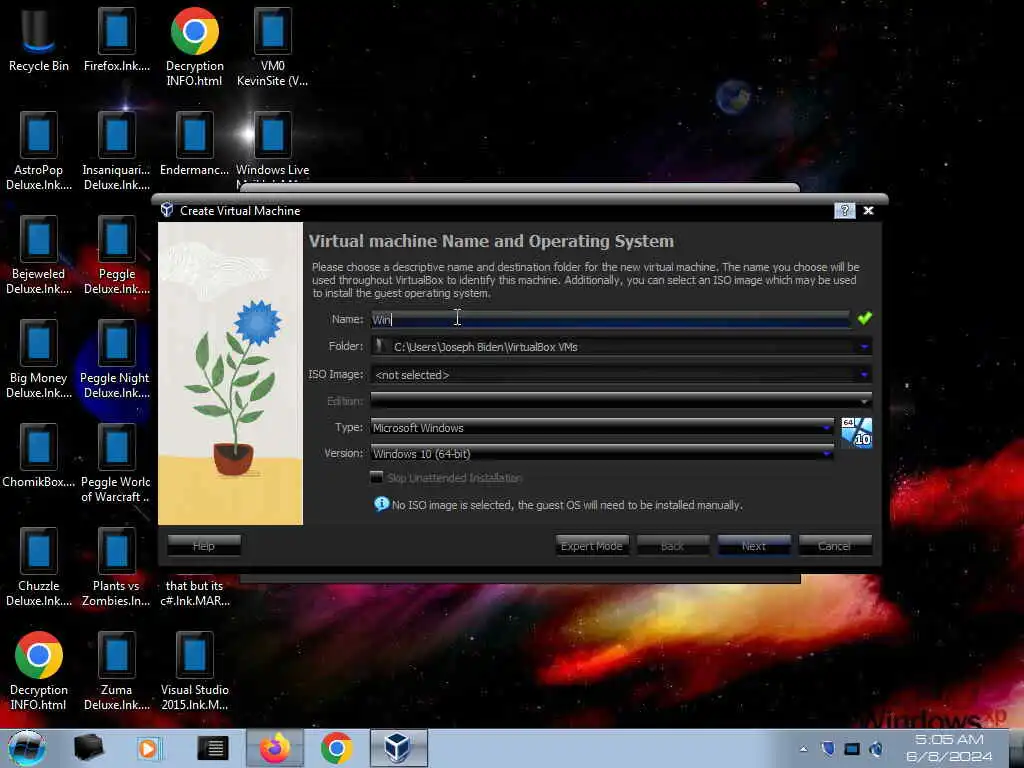The image size is (1024, 768).
Task: Open the display tray icon
Action: click(852, 748)
